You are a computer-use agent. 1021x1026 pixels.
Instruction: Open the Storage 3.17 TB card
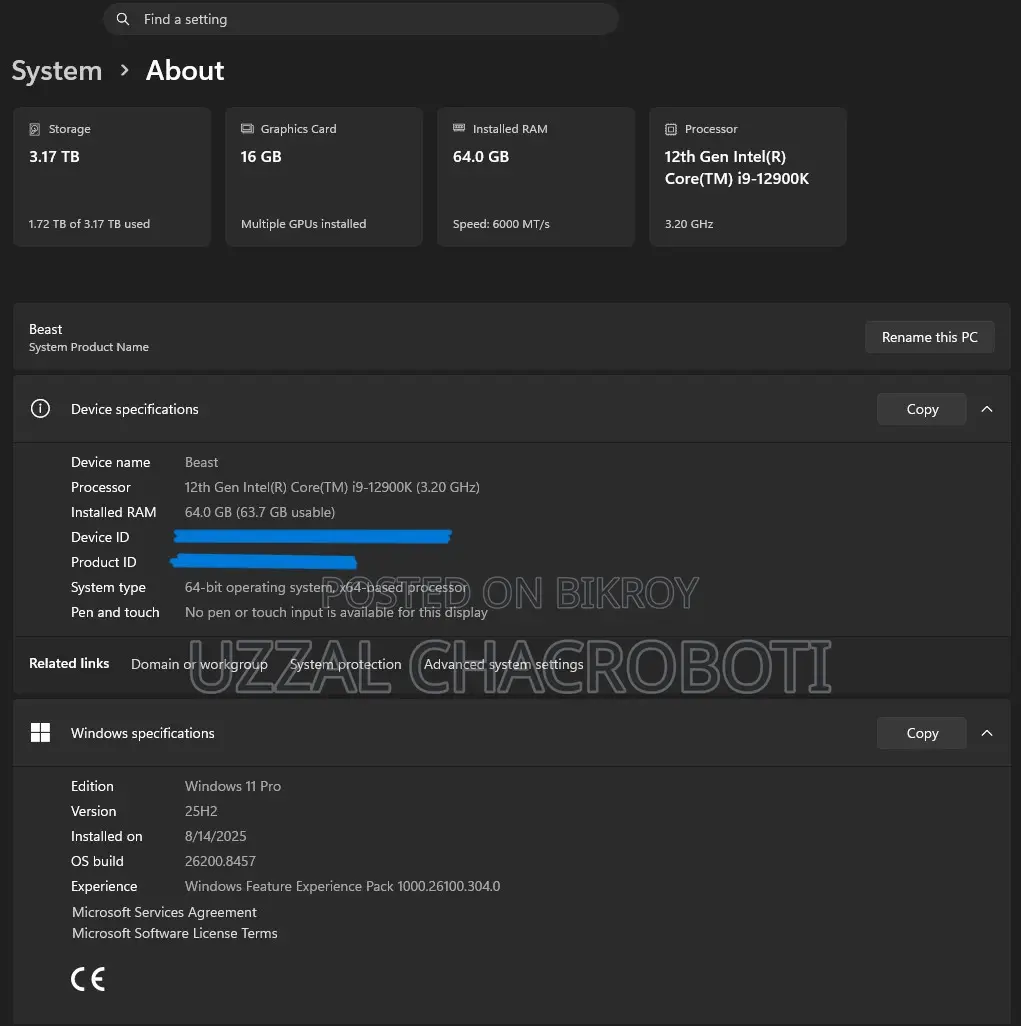point(112,177)
